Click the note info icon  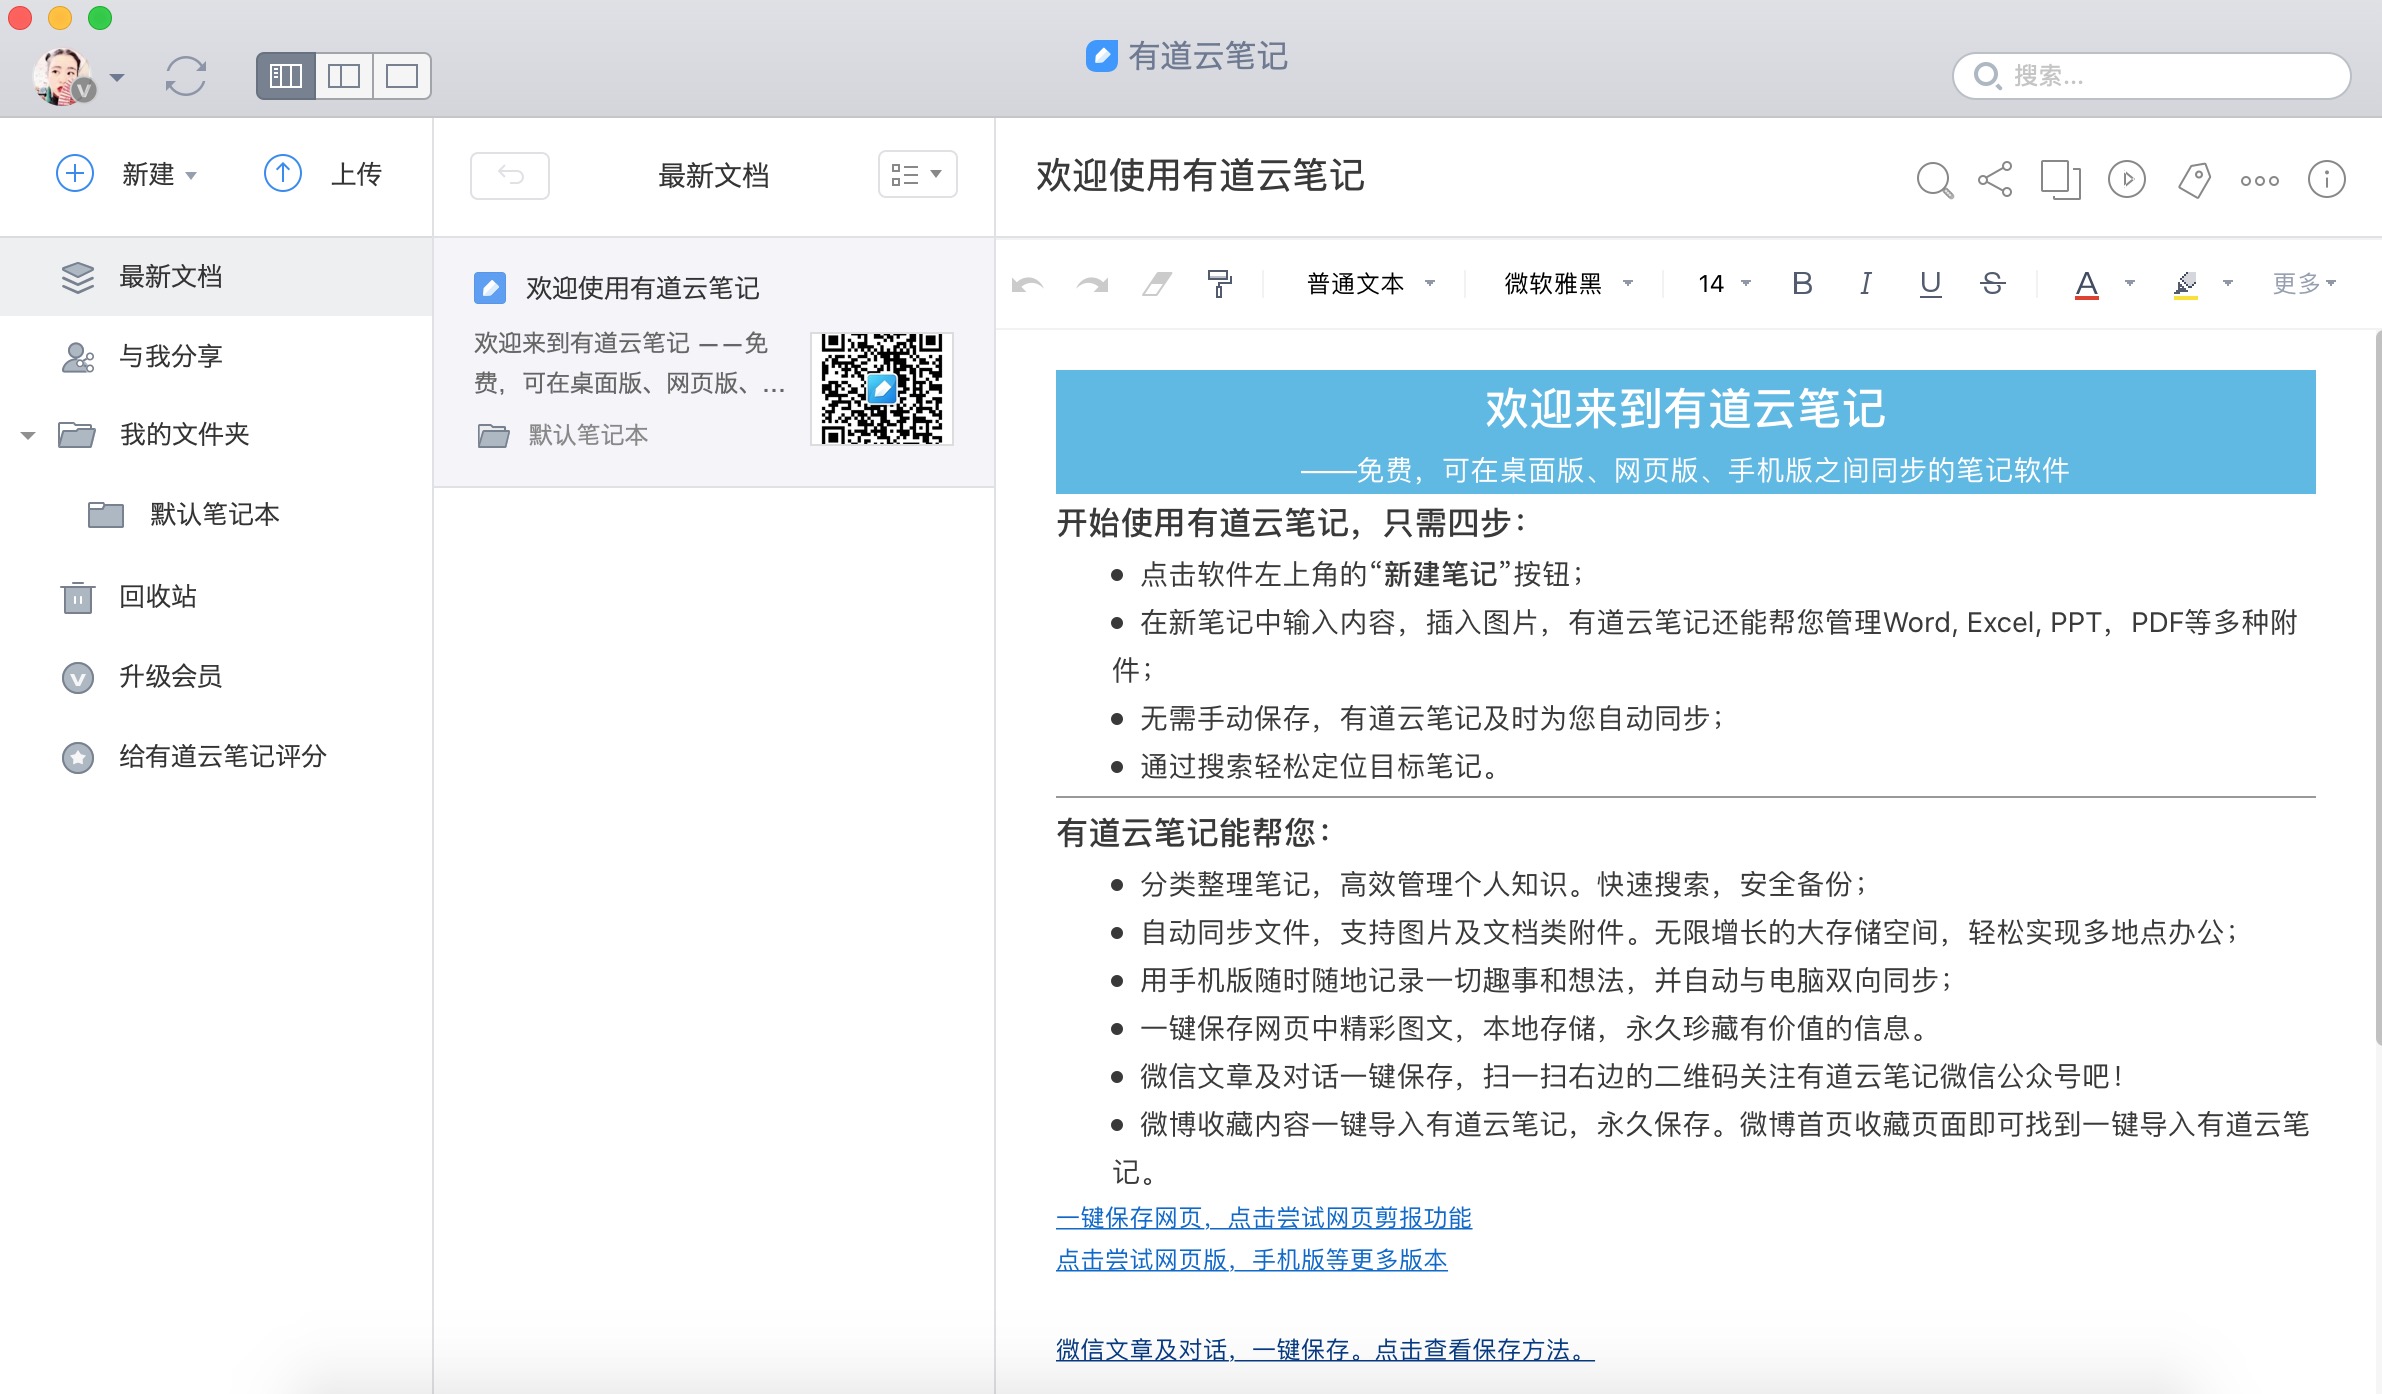pos(2327,180)
